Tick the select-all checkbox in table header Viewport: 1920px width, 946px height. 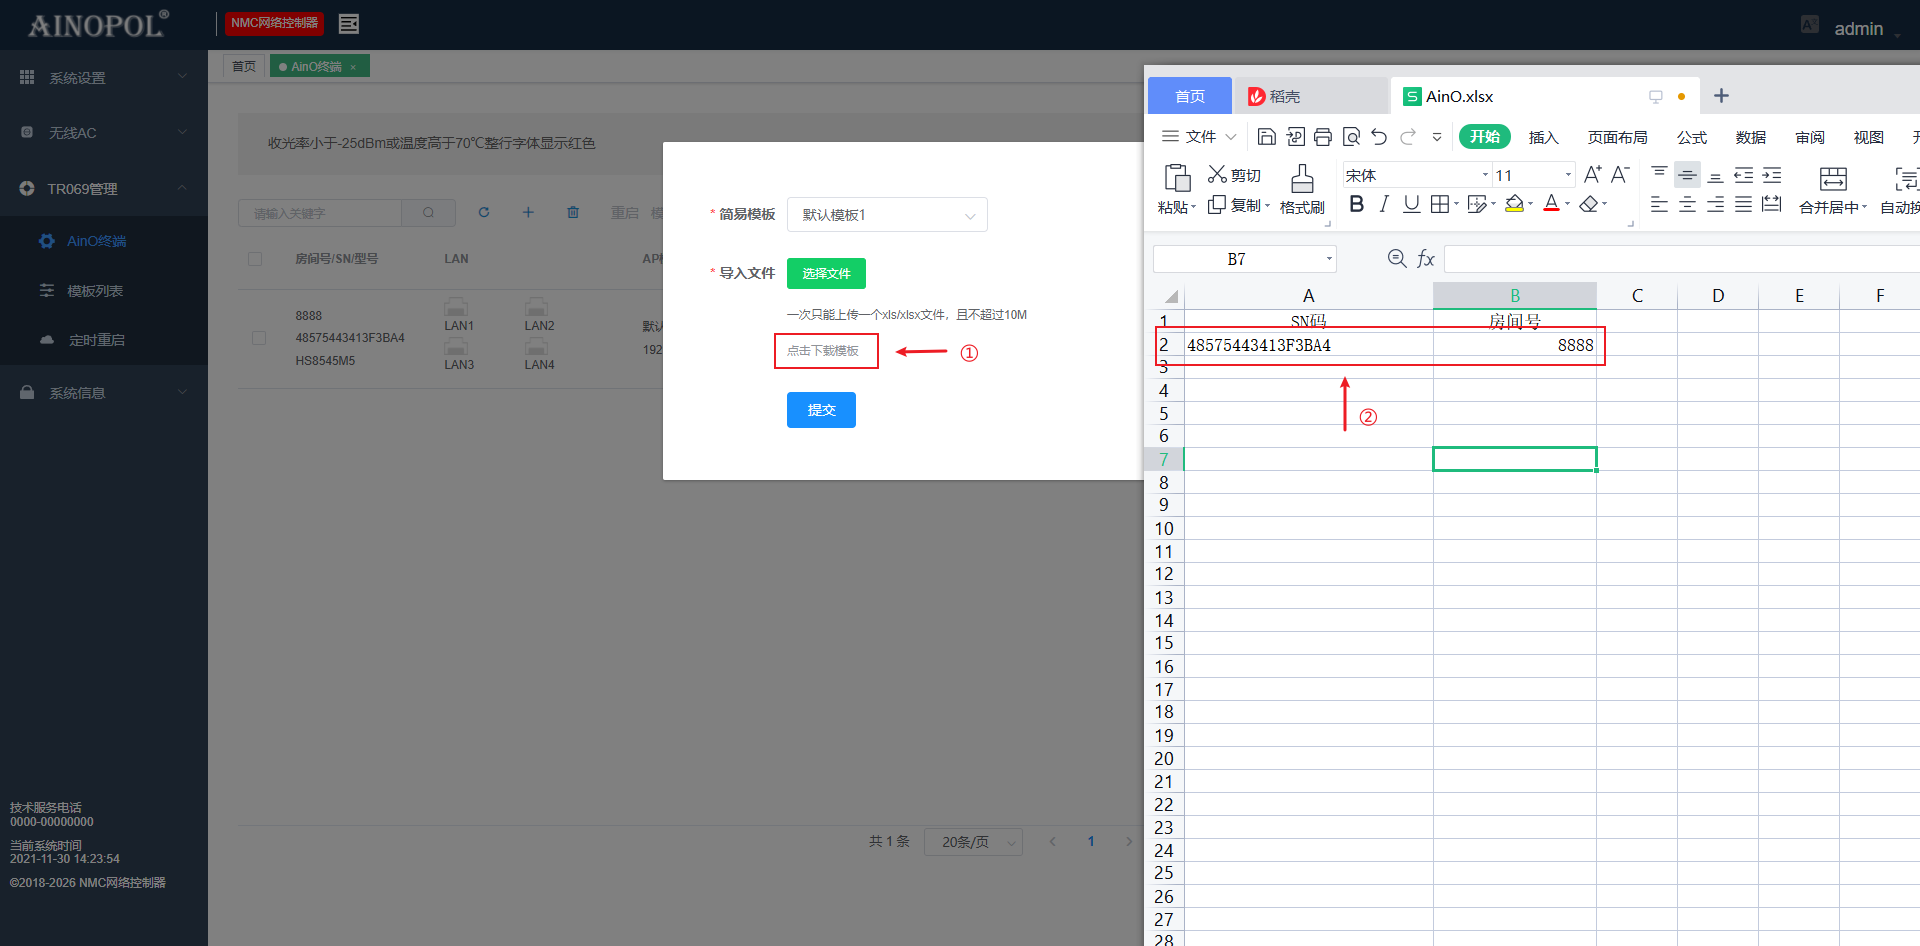255,259
